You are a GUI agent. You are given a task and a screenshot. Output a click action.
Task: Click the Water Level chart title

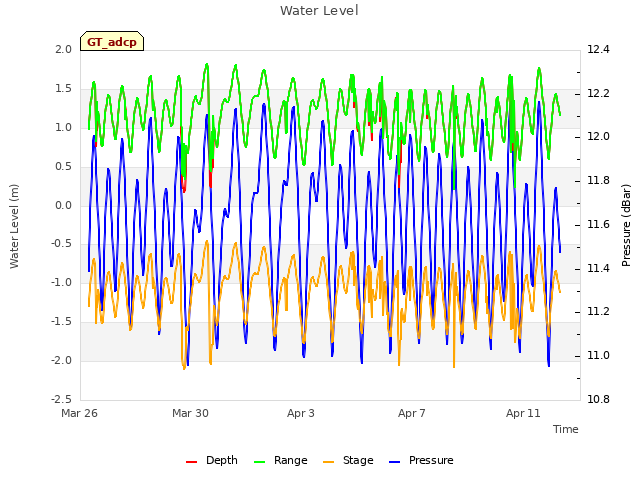(319, 10)
